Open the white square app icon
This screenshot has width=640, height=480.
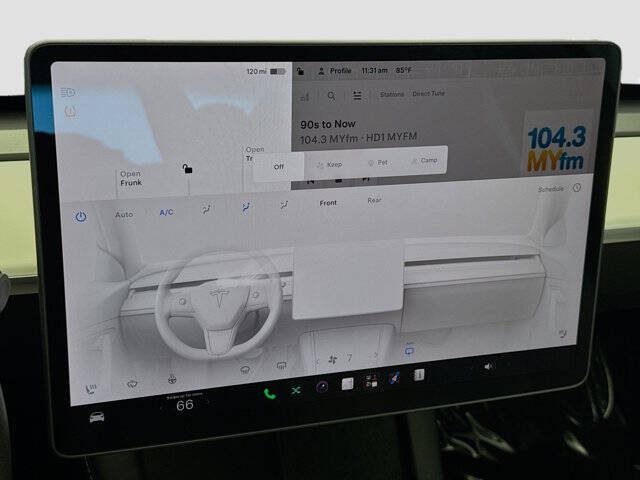pos(347,384)
